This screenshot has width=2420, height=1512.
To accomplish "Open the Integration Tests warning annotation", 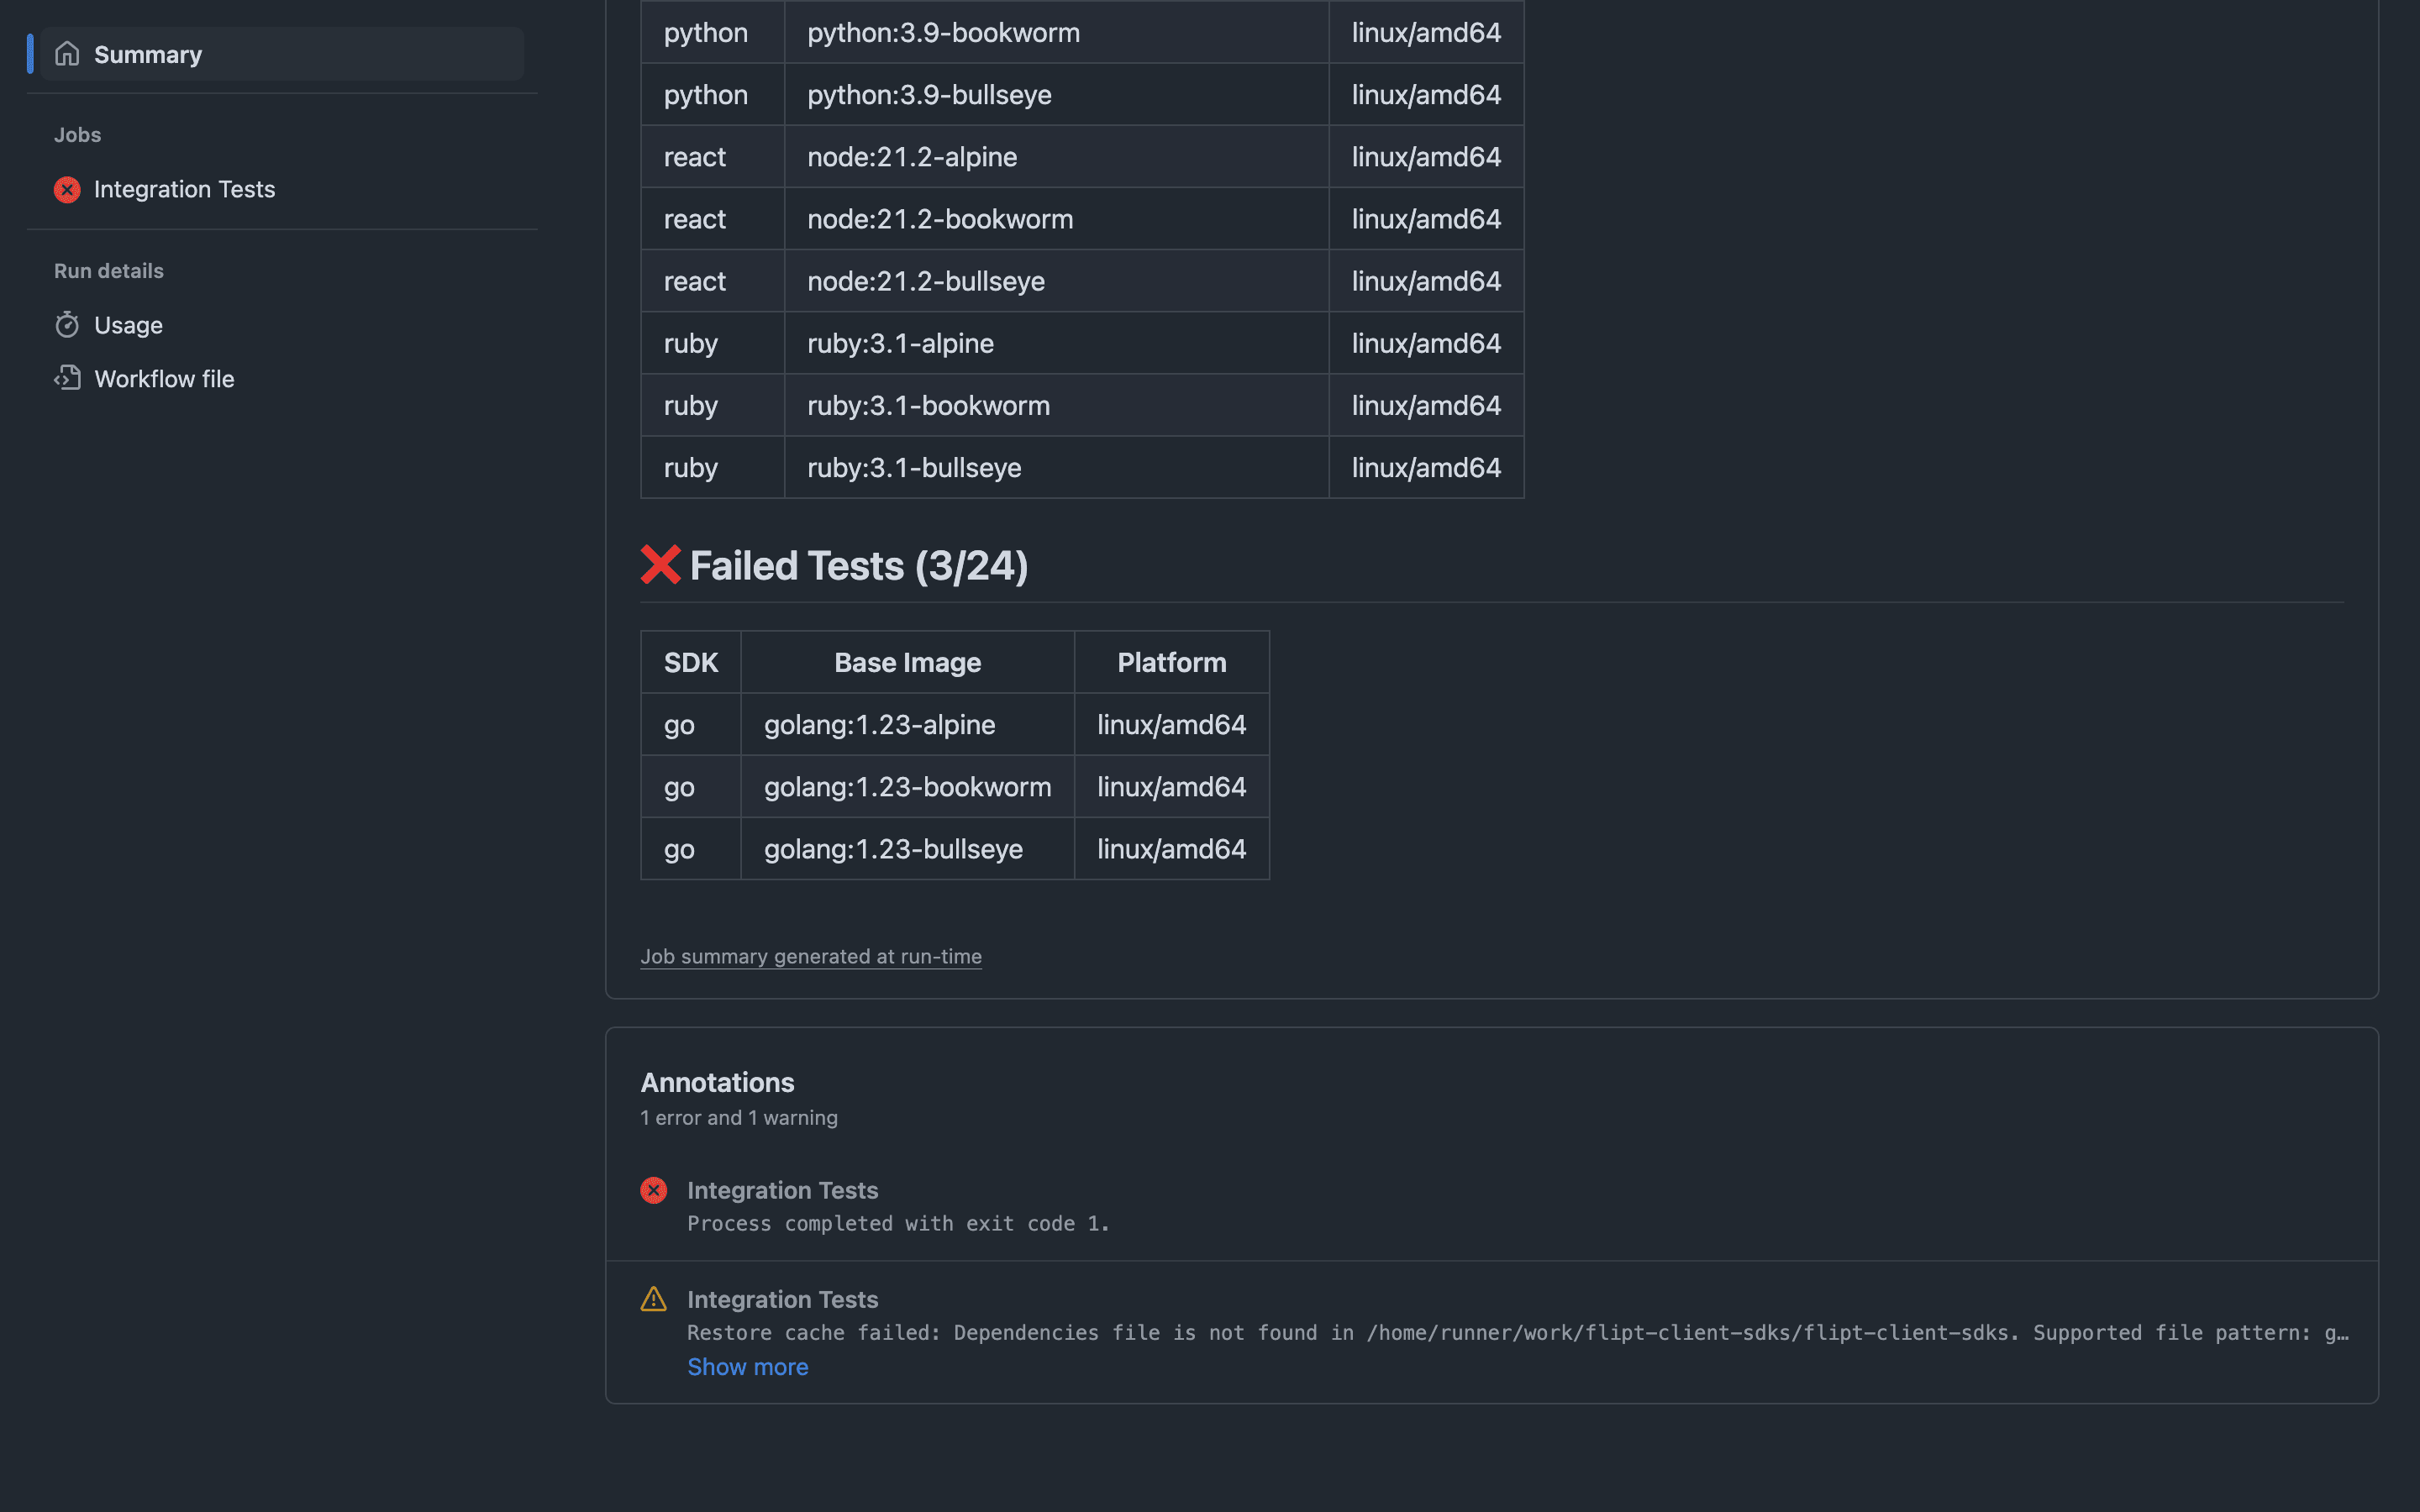I will point(782,1298).
